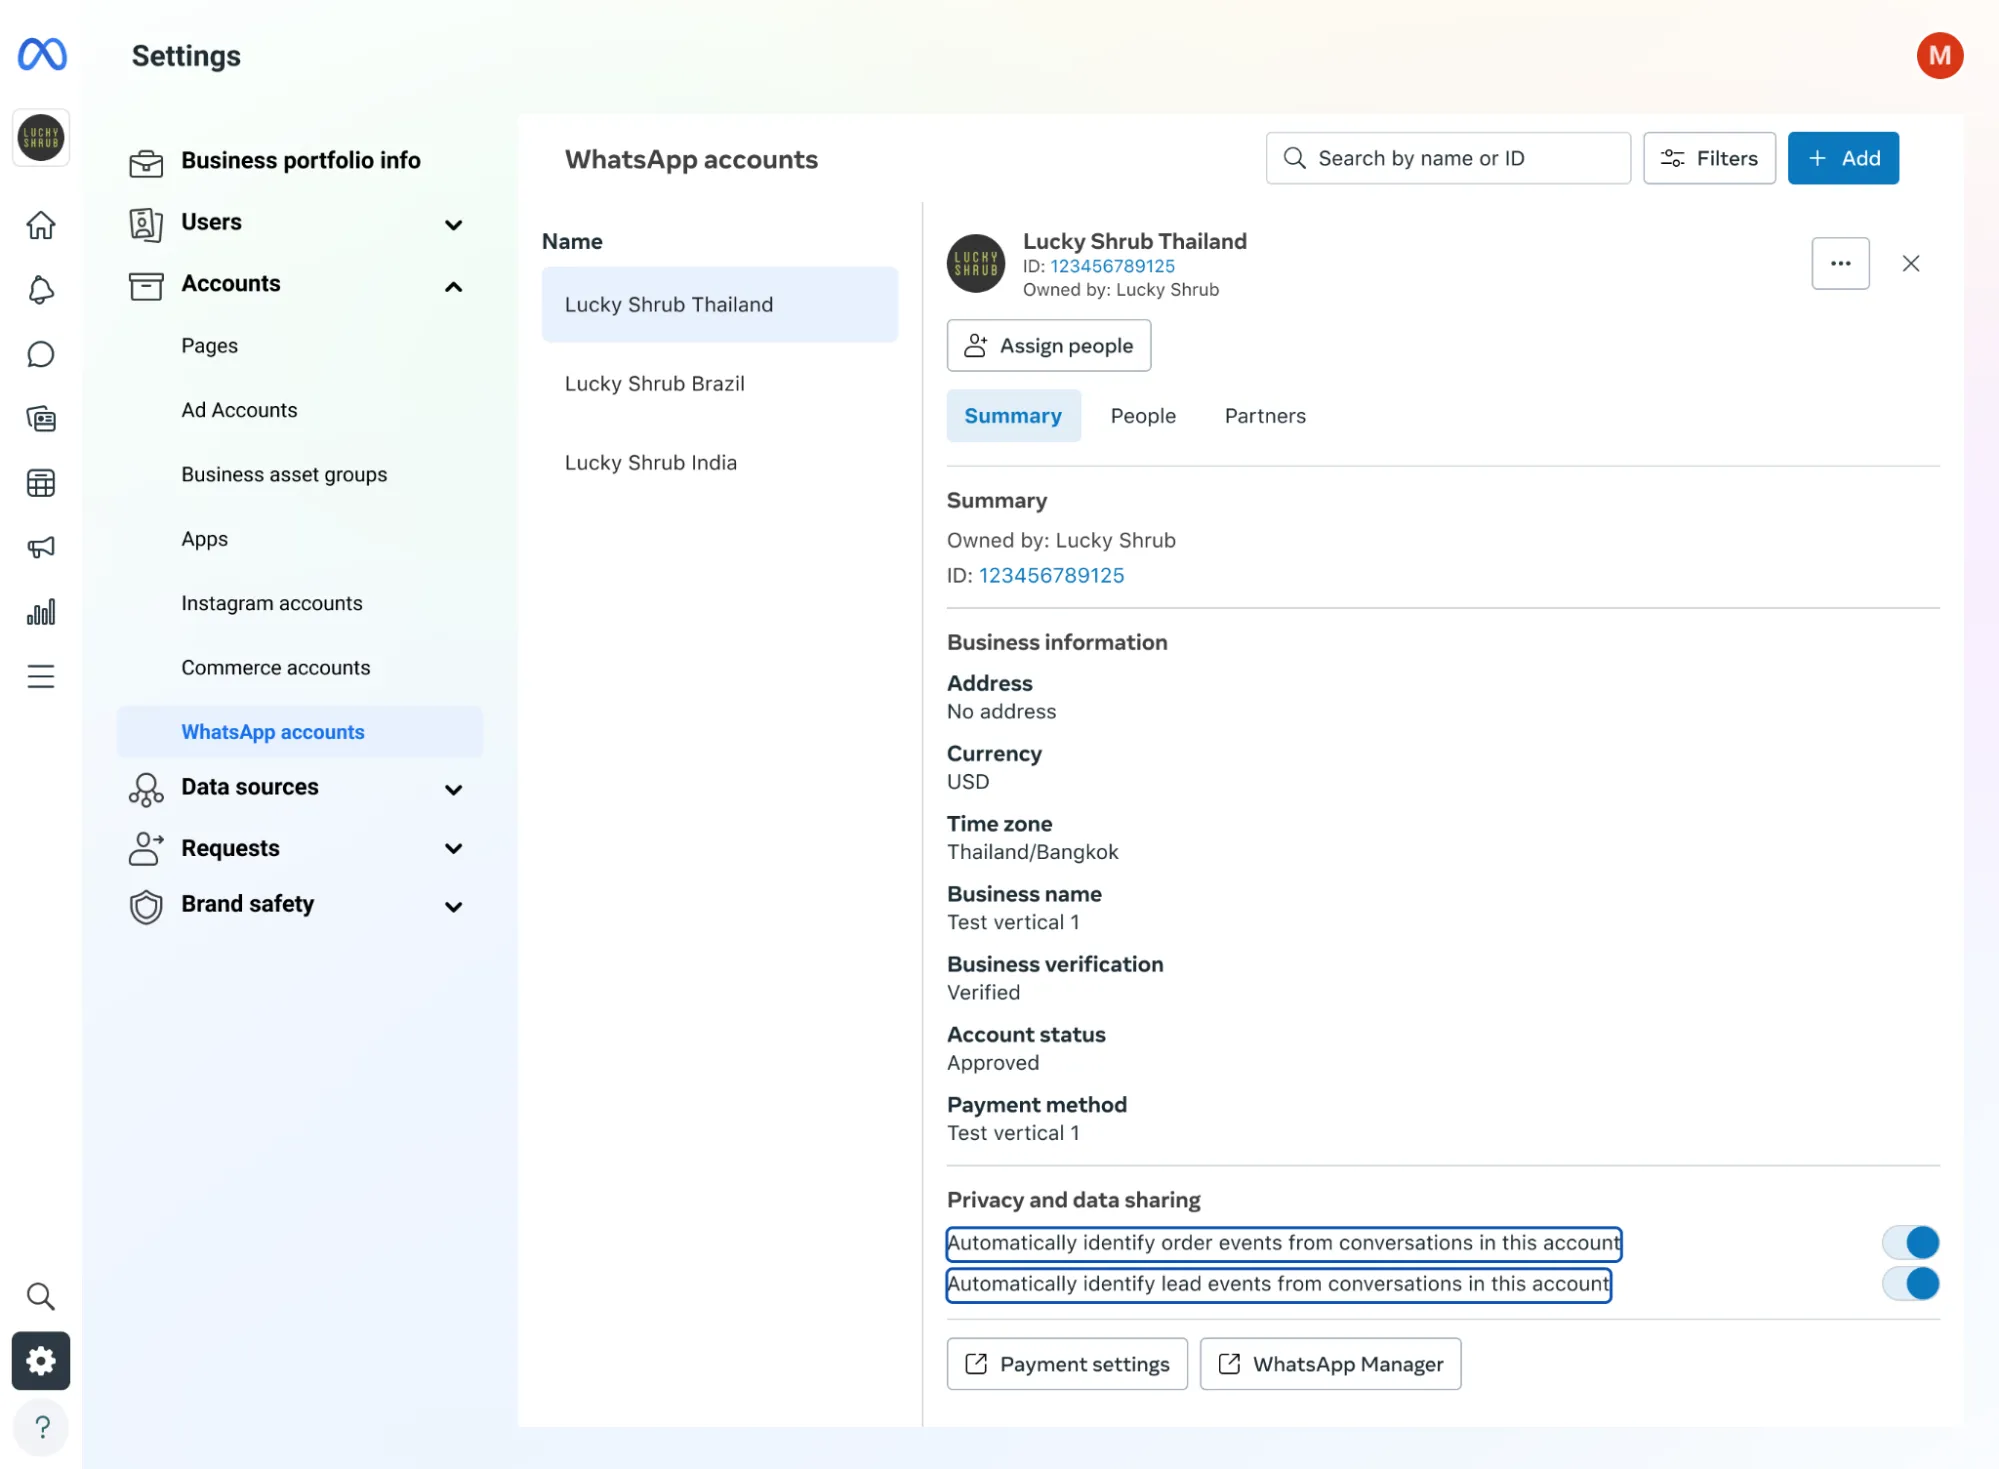This screenshot has width=1999, height=1469.
Task: Open the Insights bar chart icon
Action: tap(41, 611)
